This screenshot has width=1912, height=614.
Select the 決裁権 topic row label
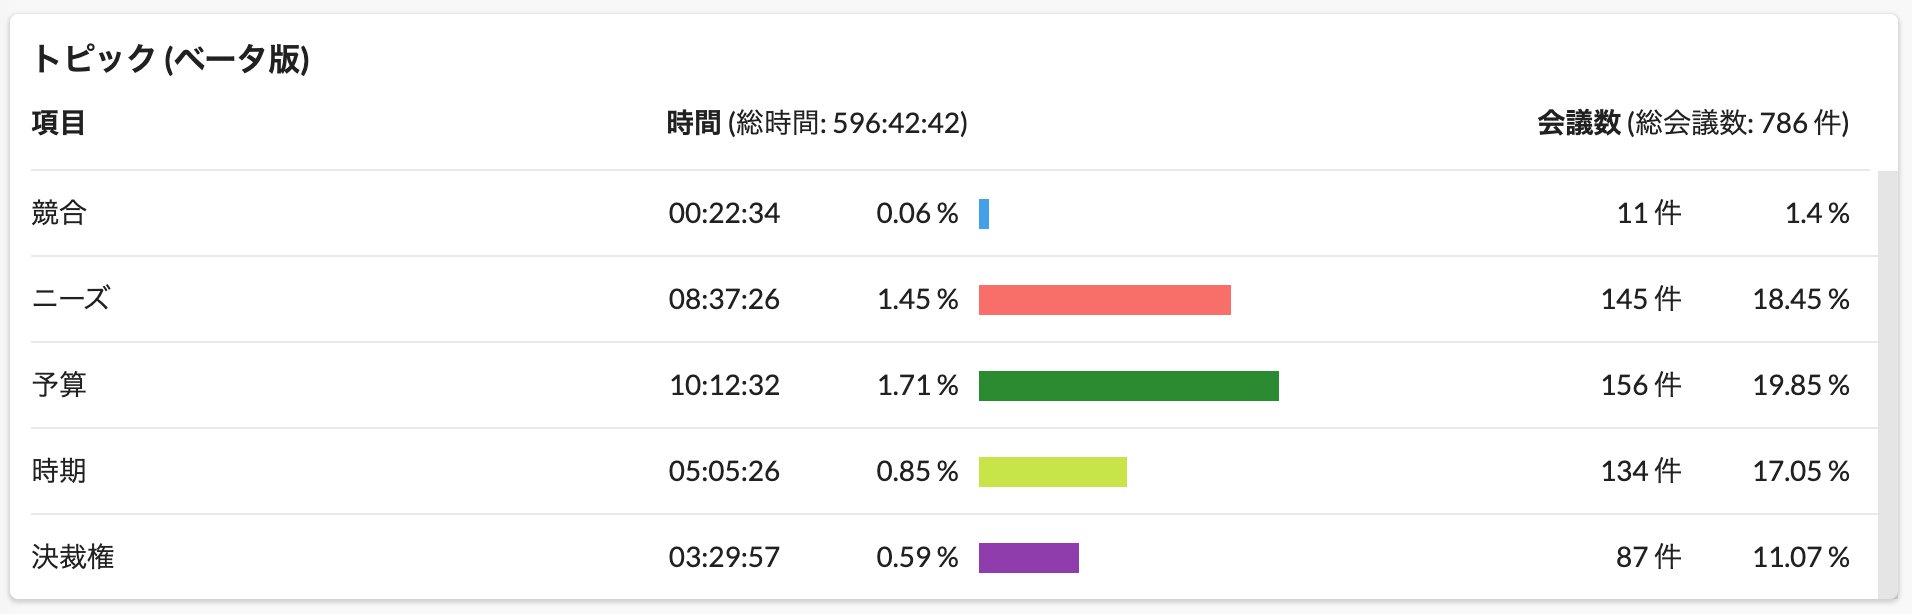pyautogui.click(x=73, y=557)
